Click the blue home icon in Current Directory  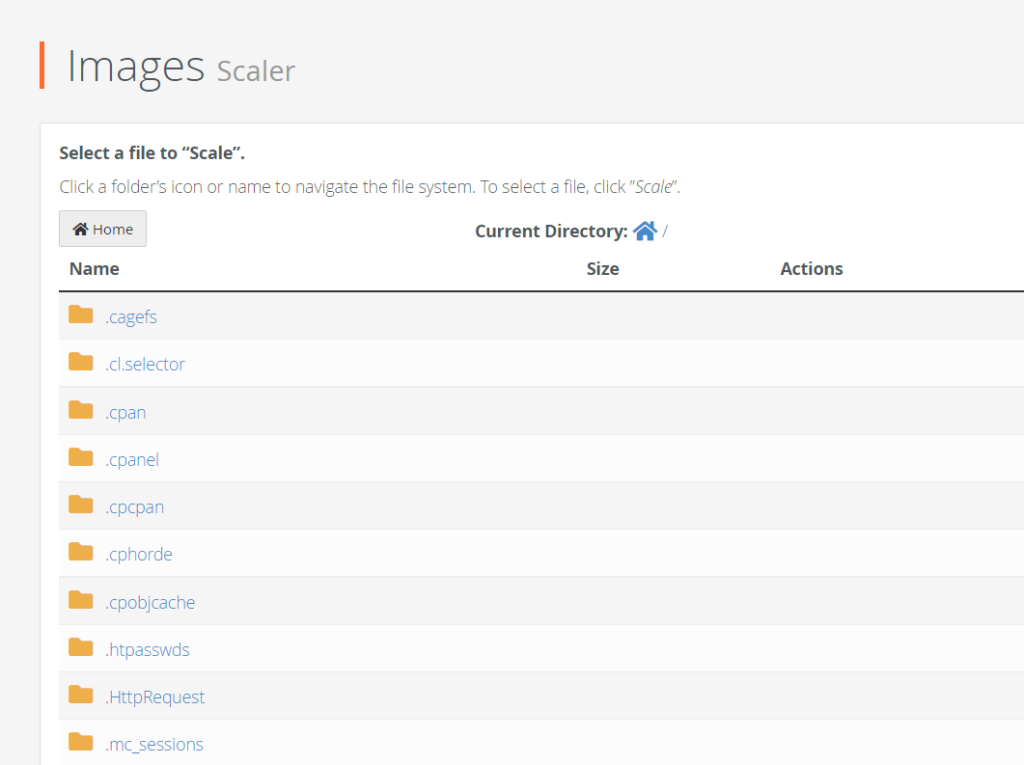[647, 230]
